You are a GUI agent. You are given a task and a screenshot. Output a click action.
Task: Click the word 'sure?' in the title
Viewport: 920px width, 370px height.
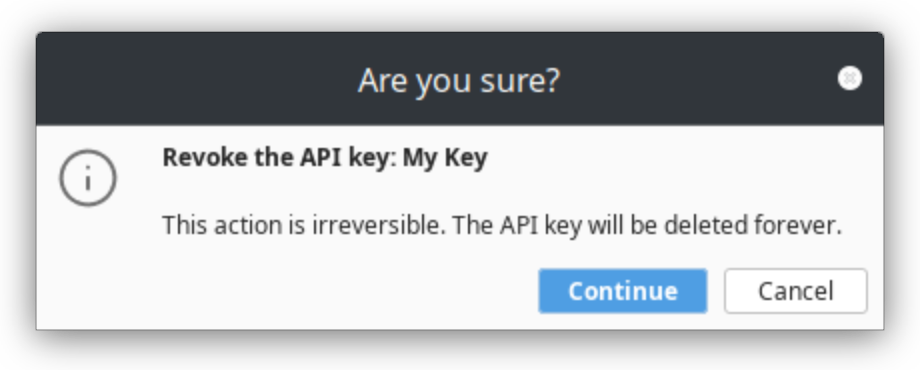(x=520, y=80)
